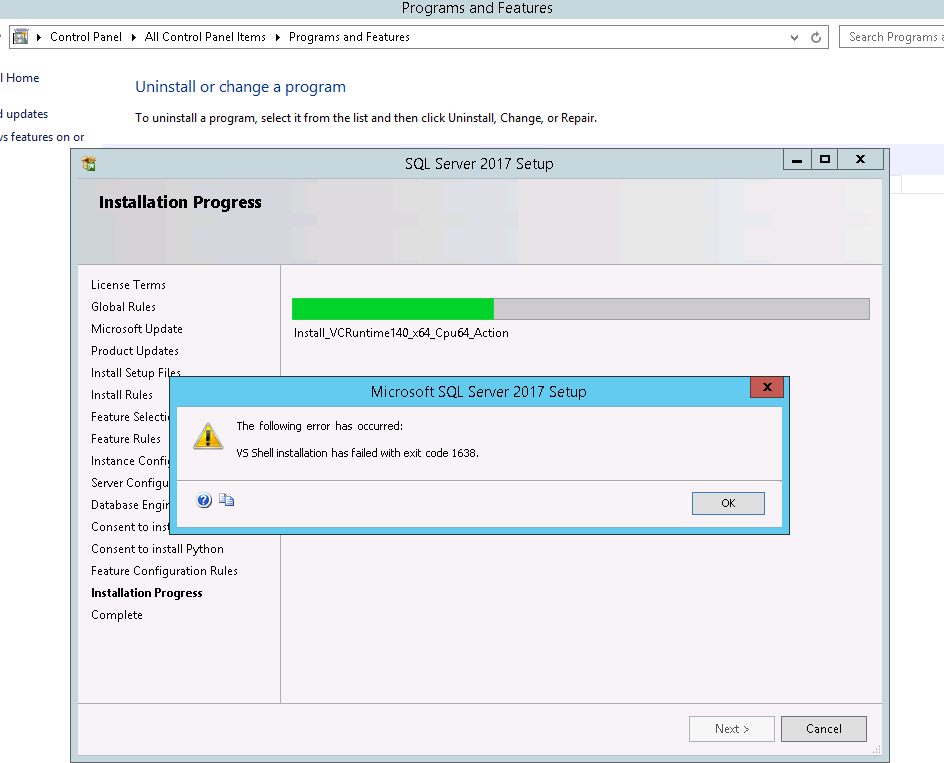Select Microsoft Update step in sidebar
Image resolution: width=944 pixels, height=763 pixels.
137,329
